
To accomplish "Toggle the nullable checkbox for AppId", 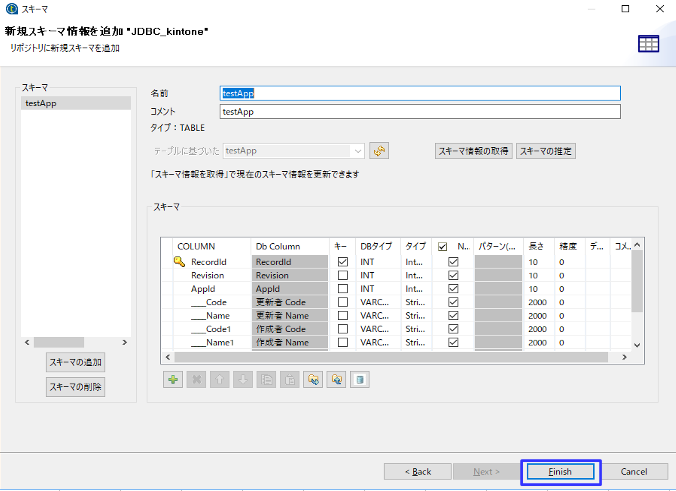I will (x=453, y=288).
